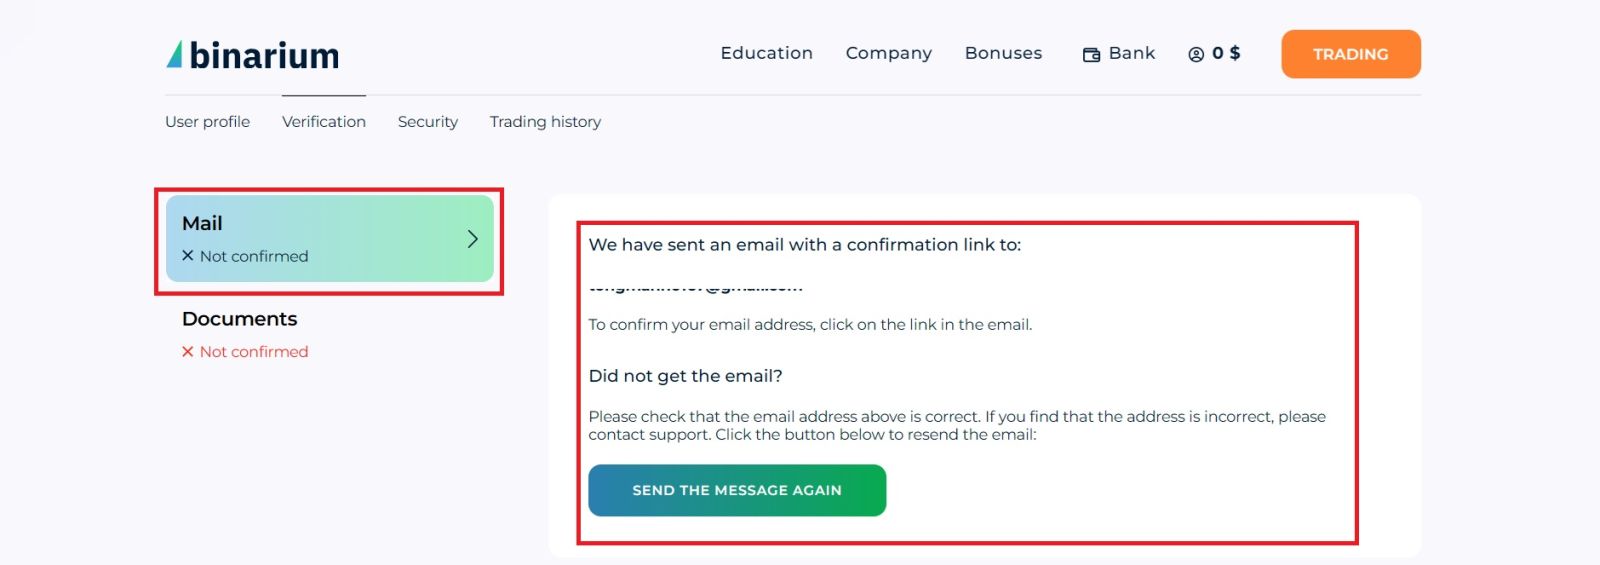
Task: Click the red X icon under Documents
Action: pos(188,352)
